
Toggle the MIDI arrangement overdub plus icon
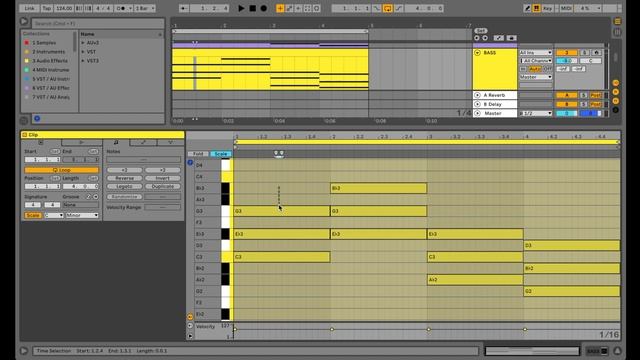point(280,8)
